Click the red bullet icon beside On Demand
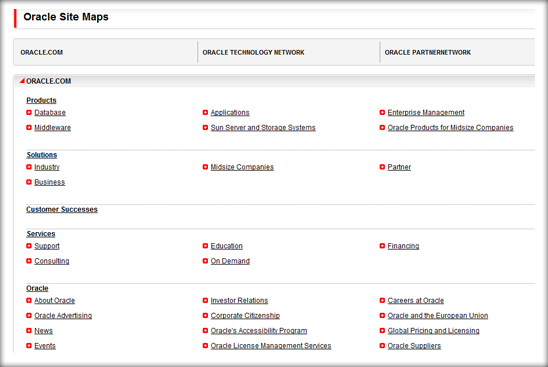The height and width of the screenshot is (367, 548). coord(206,261)
